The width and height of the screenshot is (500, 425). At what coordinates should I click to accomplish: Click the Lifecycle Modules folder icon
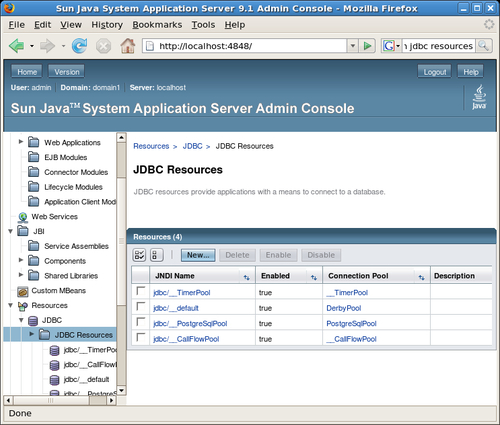(x=33, y=186)
